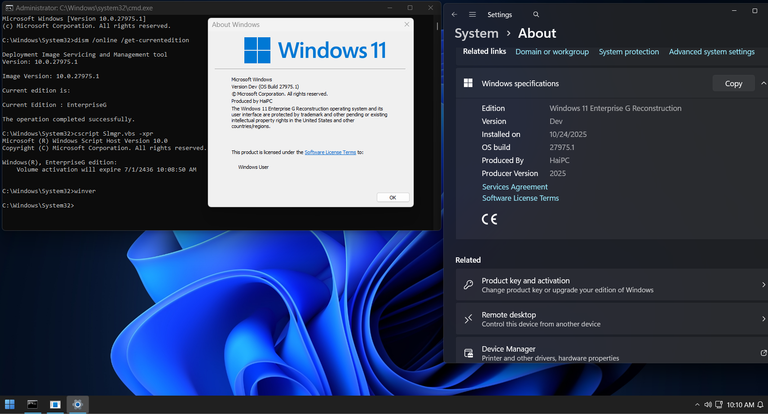The height and width of the screenshot is (414, 768).
Task: Click the 'Image Version: 10.0.27975.1' line
Action: 50,76
